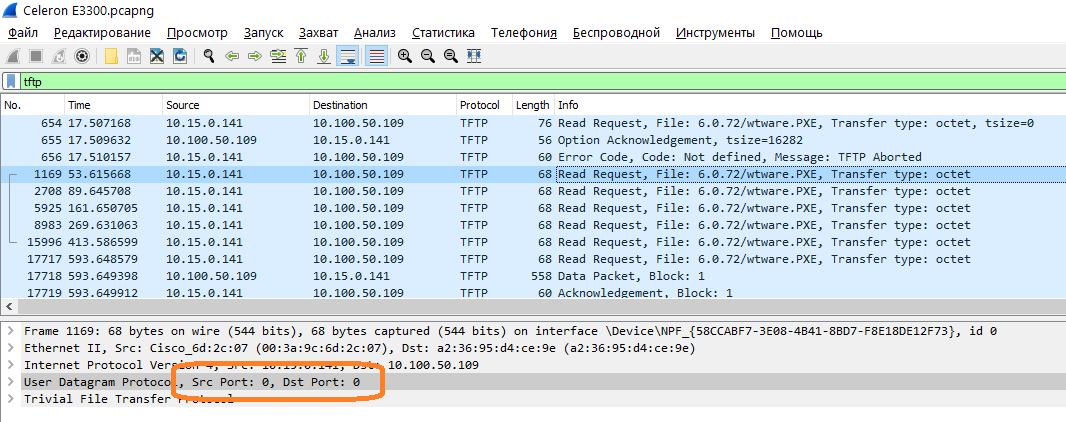Expand the Ethernet II details row
The height and width of the screenshot is (422, 1066).
[10, 348]
